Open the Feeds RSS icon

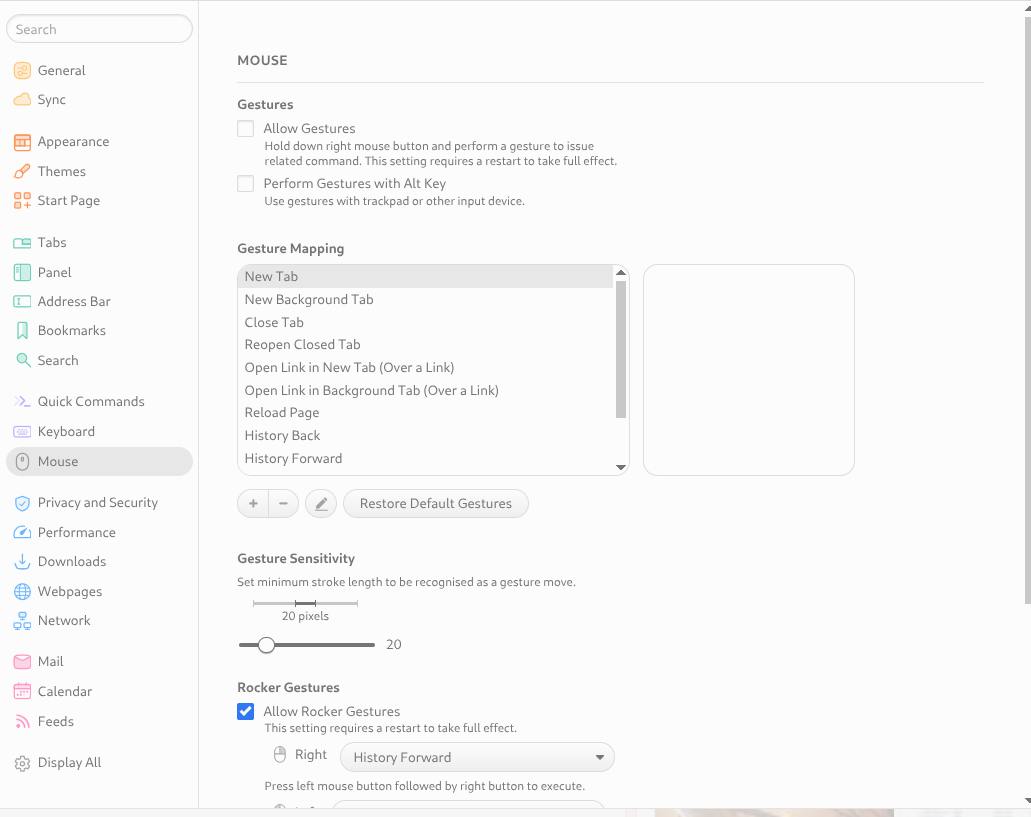pos(22,722)
